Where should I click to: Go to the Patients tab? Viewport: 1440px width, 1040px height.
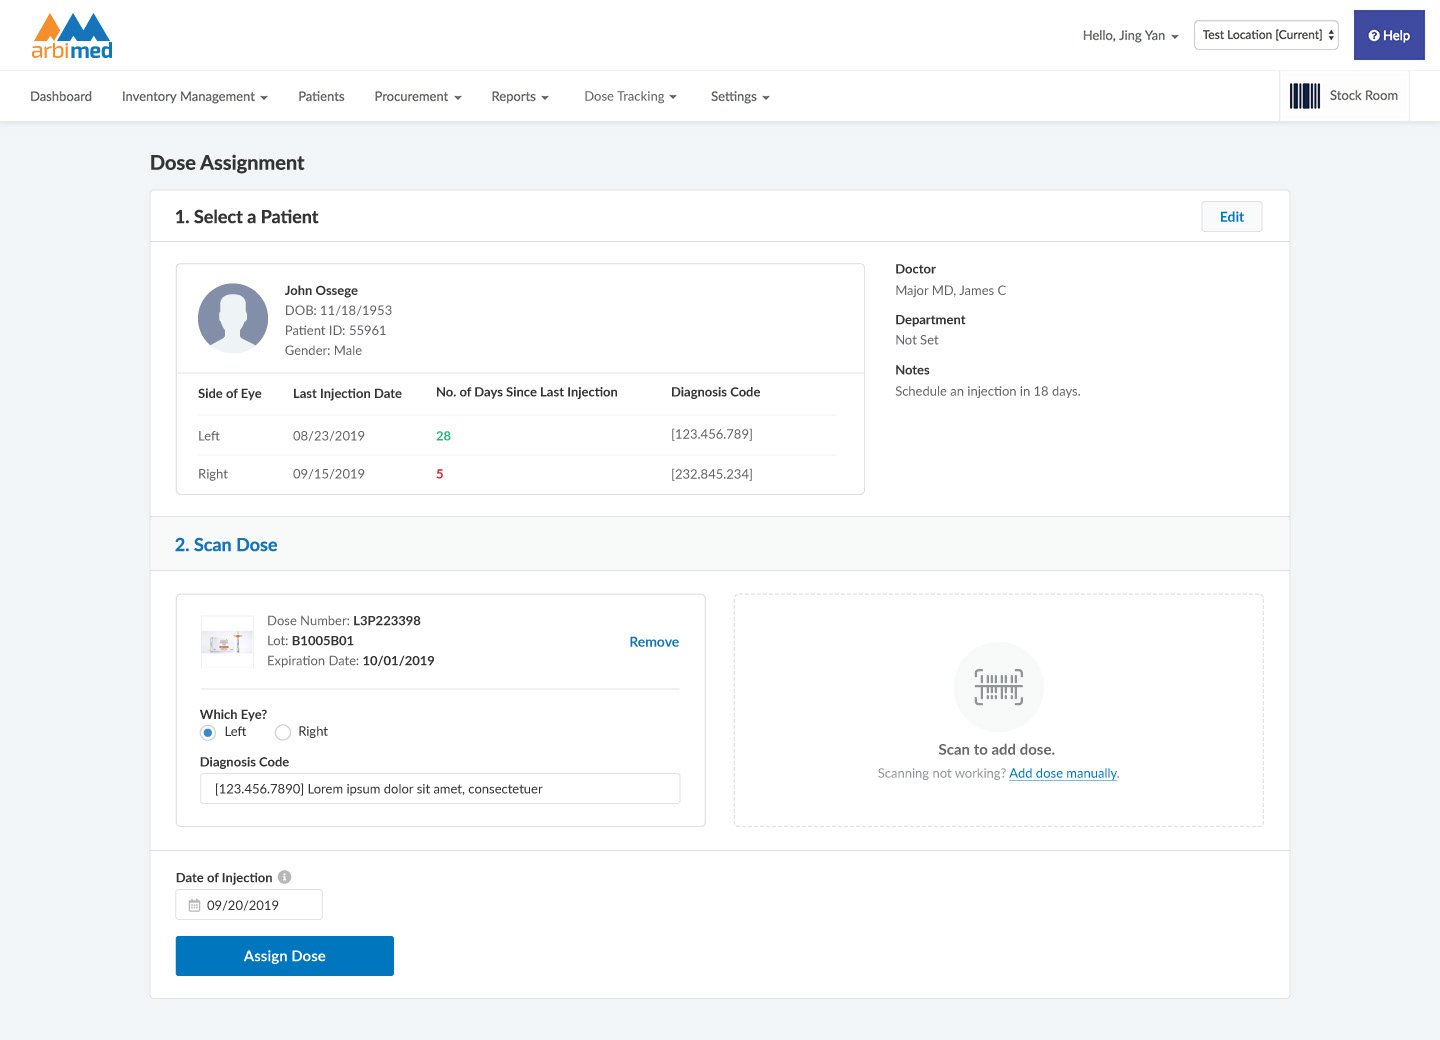321,97
